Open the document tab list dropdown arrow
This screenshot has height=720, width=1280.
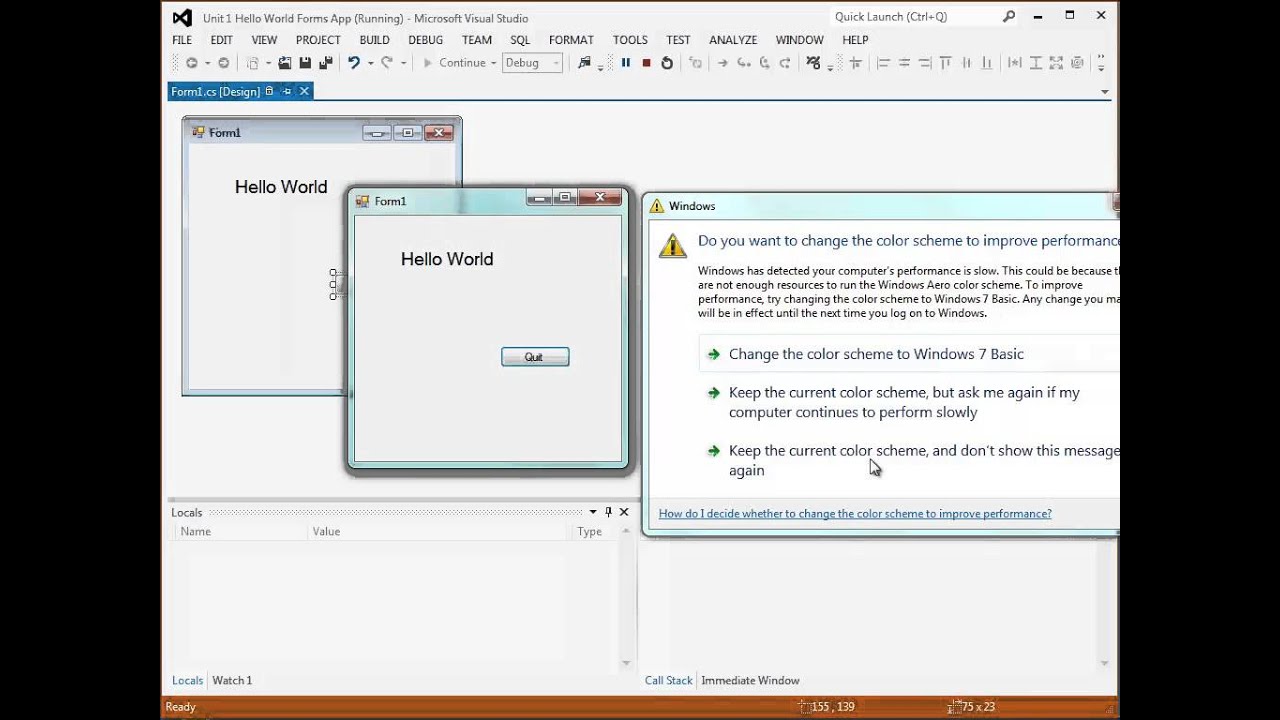[x=1105, y=91]
